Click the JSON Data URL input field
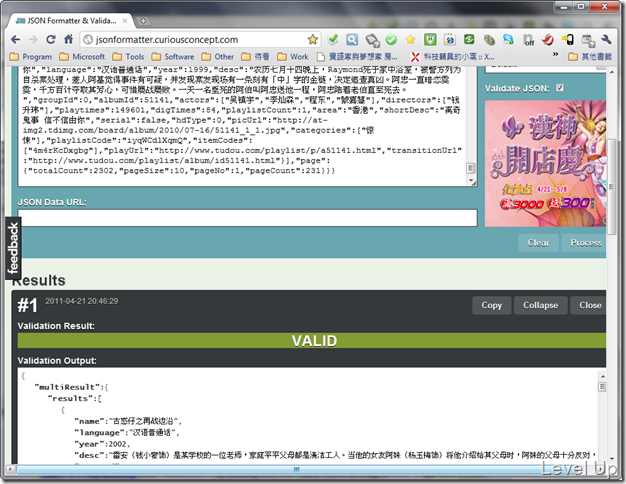 pyautogui.click(x=248, y=218)
